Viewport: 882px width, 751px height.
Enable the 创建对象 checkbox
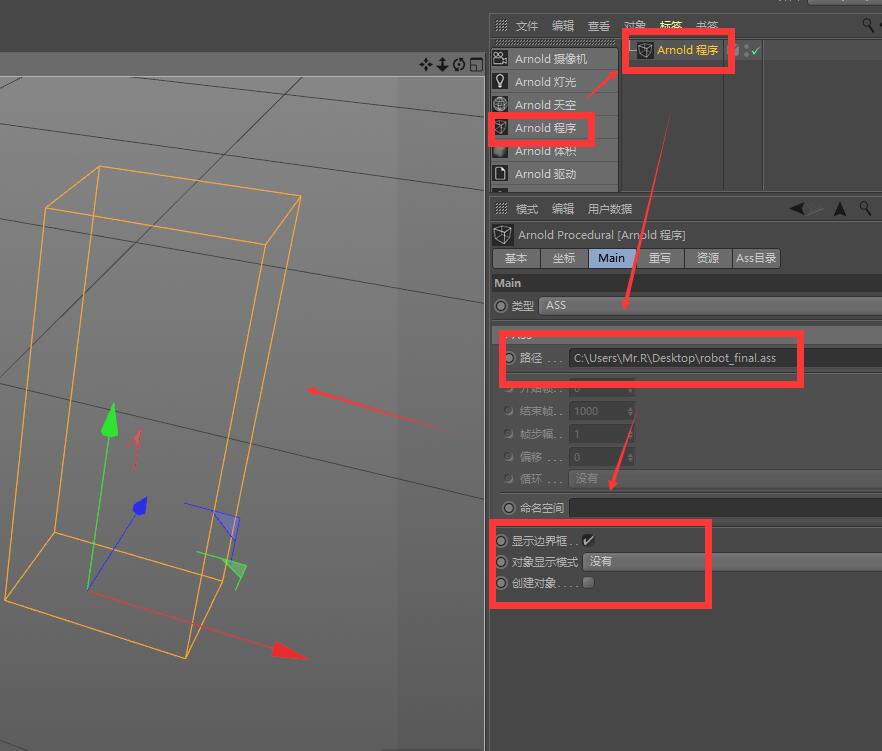588,582
